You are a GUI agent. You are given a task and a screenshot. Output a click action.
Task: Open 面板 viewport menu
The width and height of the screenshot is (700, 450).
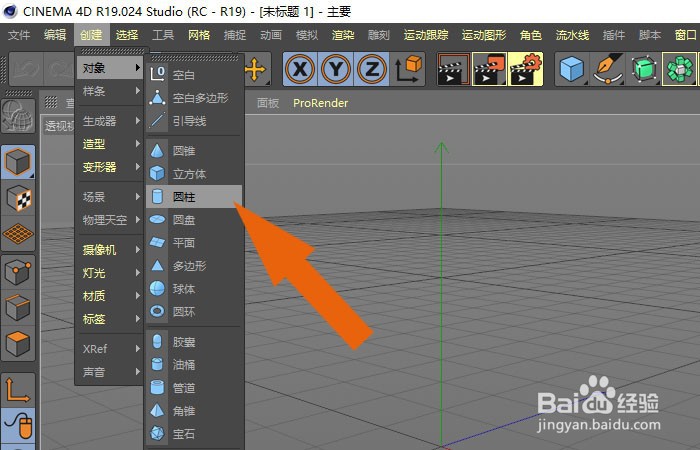tap(268, 103)
